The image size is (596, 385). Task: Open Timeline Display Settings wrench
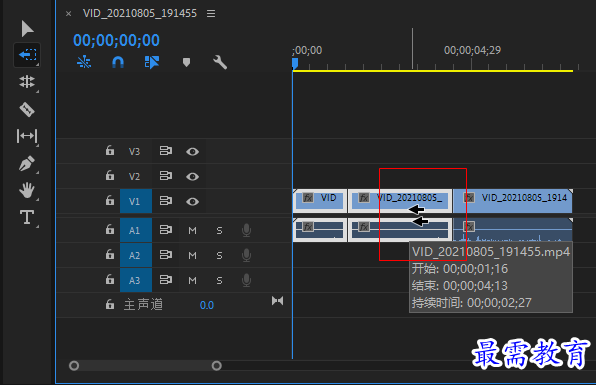point(220,62)
